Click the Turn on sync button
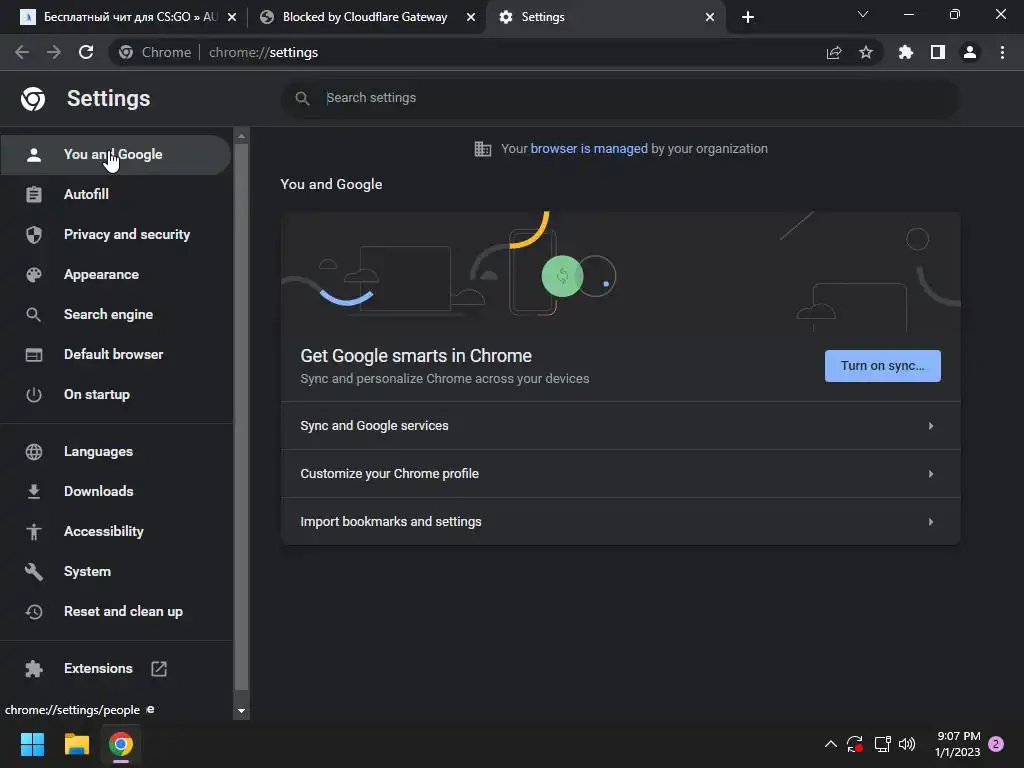The height and width of the screenshot is (768, 1024). point(882,366)
